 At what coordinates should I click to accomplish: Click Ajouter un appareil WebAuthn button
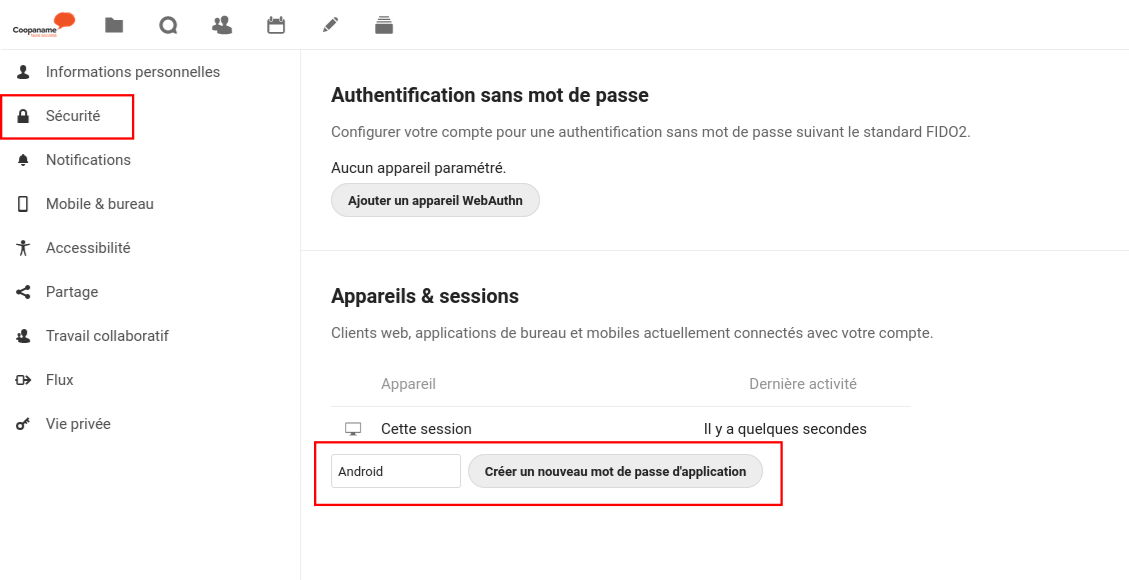[x=435, y=200]
